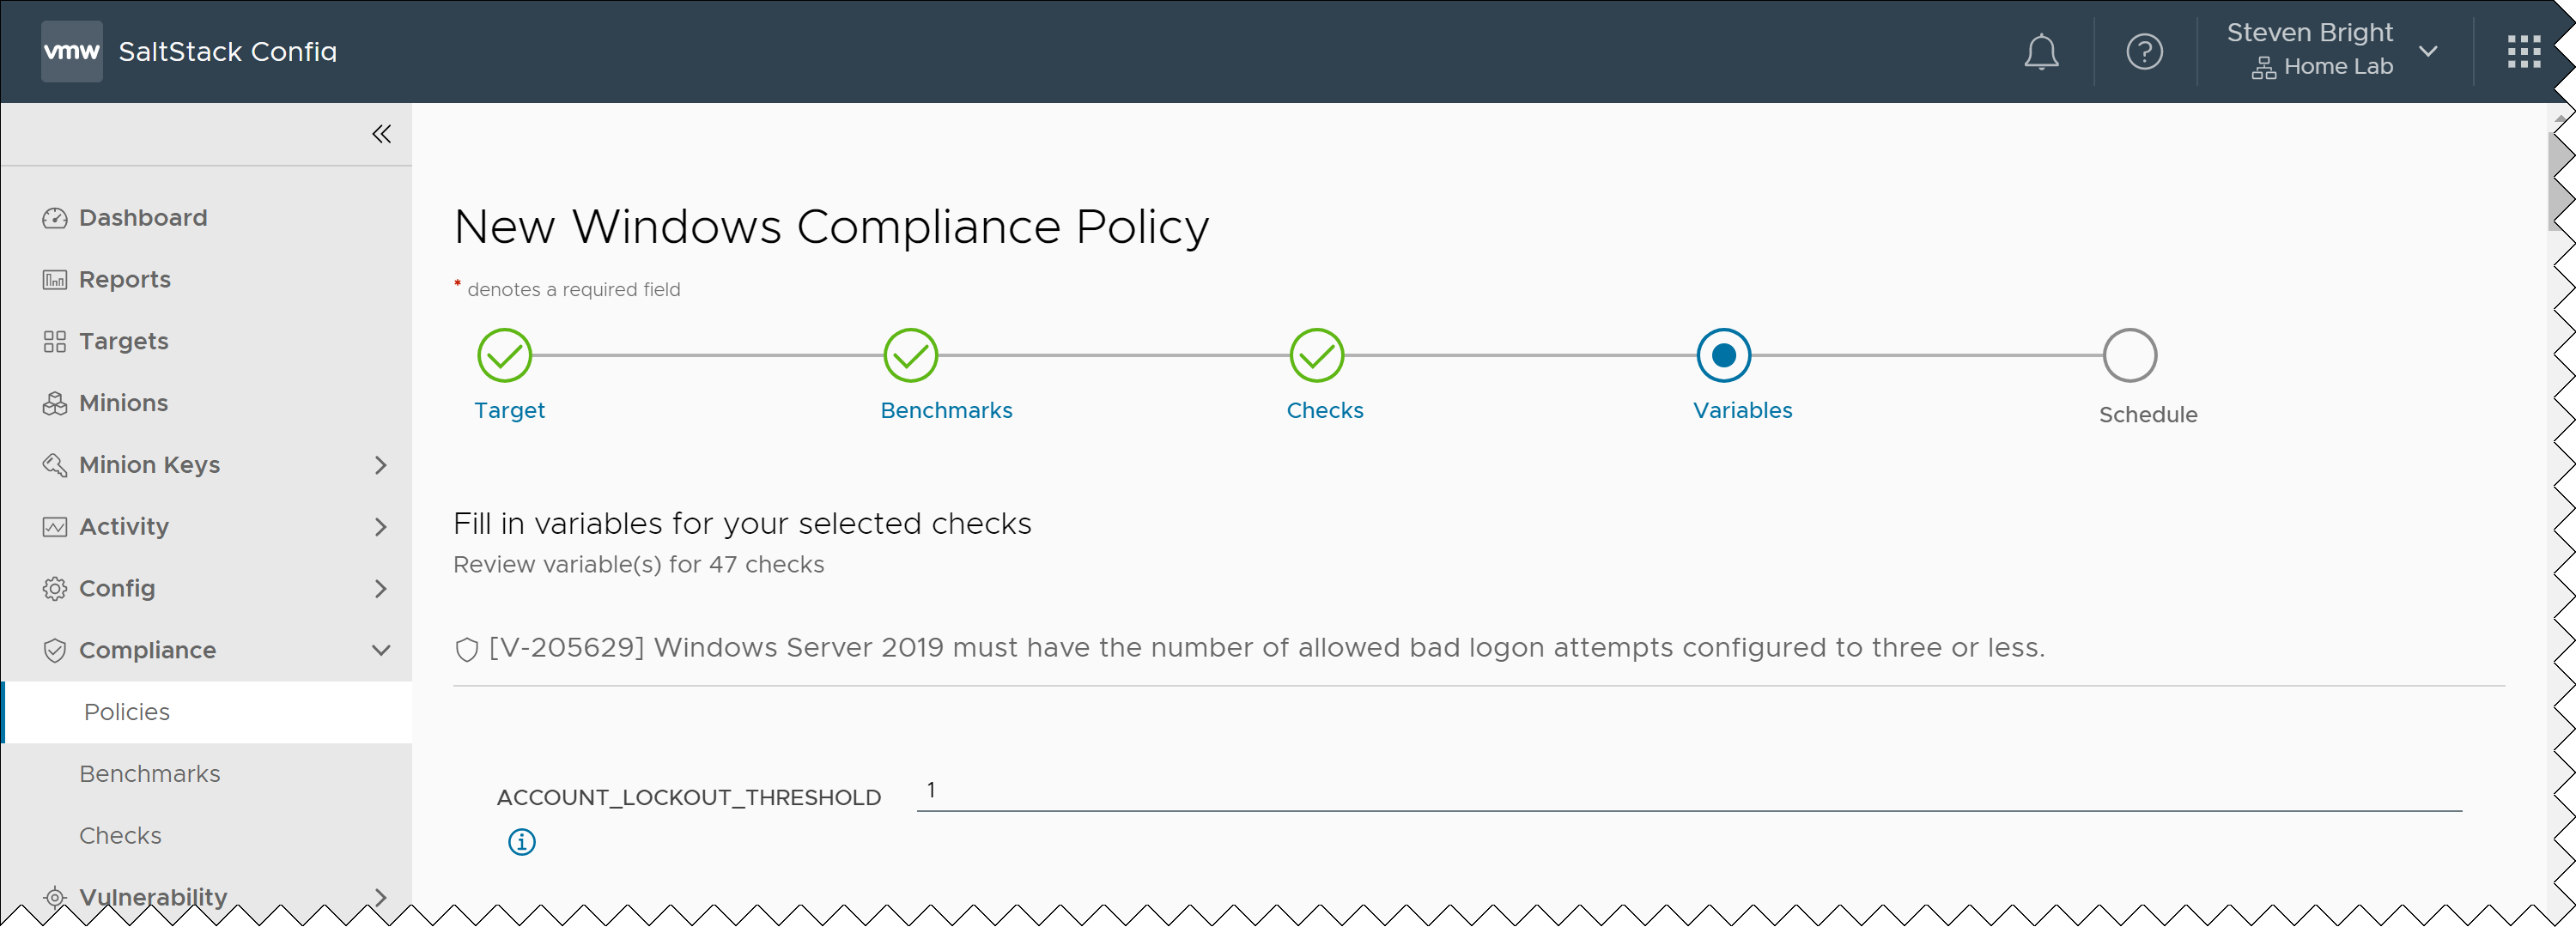The width and height of the screenshot is (2576, 927).
Task: Click the ACCOUNT_LOCKOUT_THRESHOLD info icon
Action: pos(521,842)
